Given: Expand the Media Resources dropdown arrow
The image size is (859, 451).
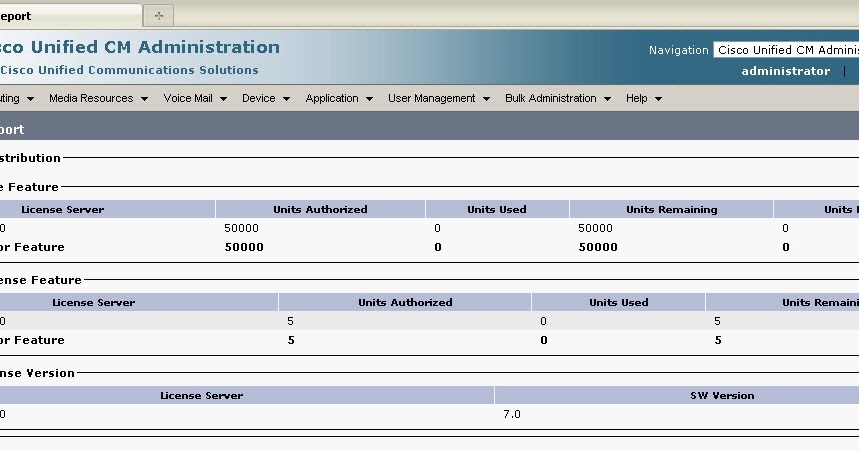Looking at the screenshot, I should [144, 99].
